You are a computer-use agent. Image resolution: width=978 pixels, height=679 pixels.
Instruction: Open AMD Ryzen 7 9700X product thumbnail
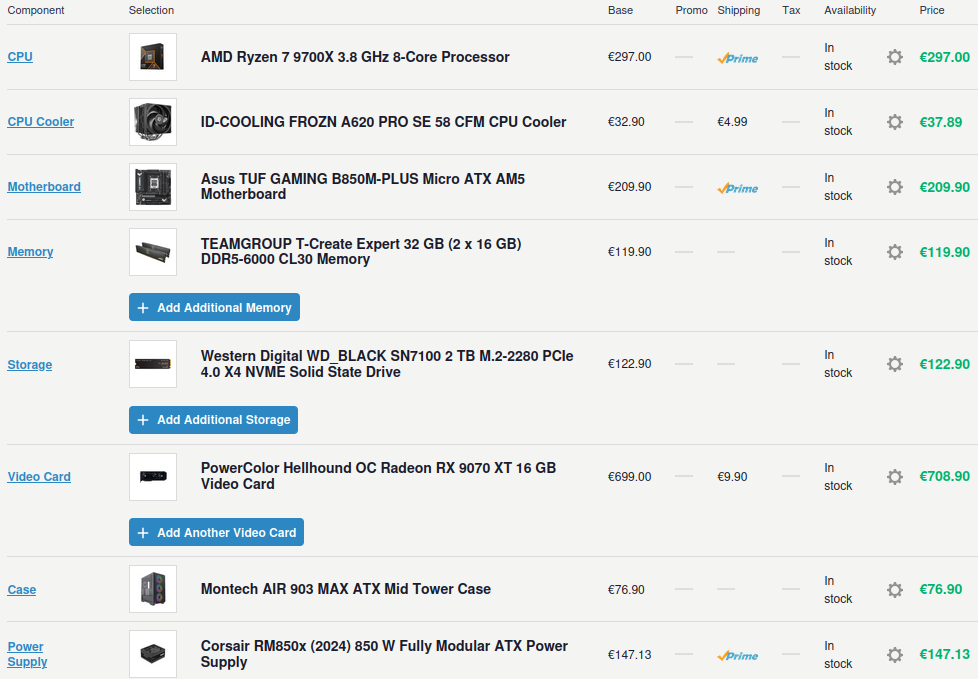pos(153,57)
